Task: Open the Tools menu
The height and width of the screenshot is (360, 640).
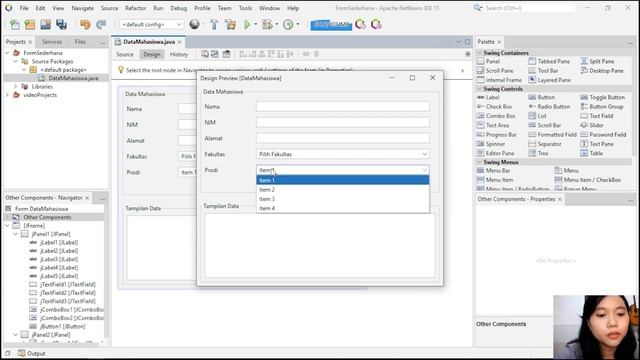Action: coord(245,8)
